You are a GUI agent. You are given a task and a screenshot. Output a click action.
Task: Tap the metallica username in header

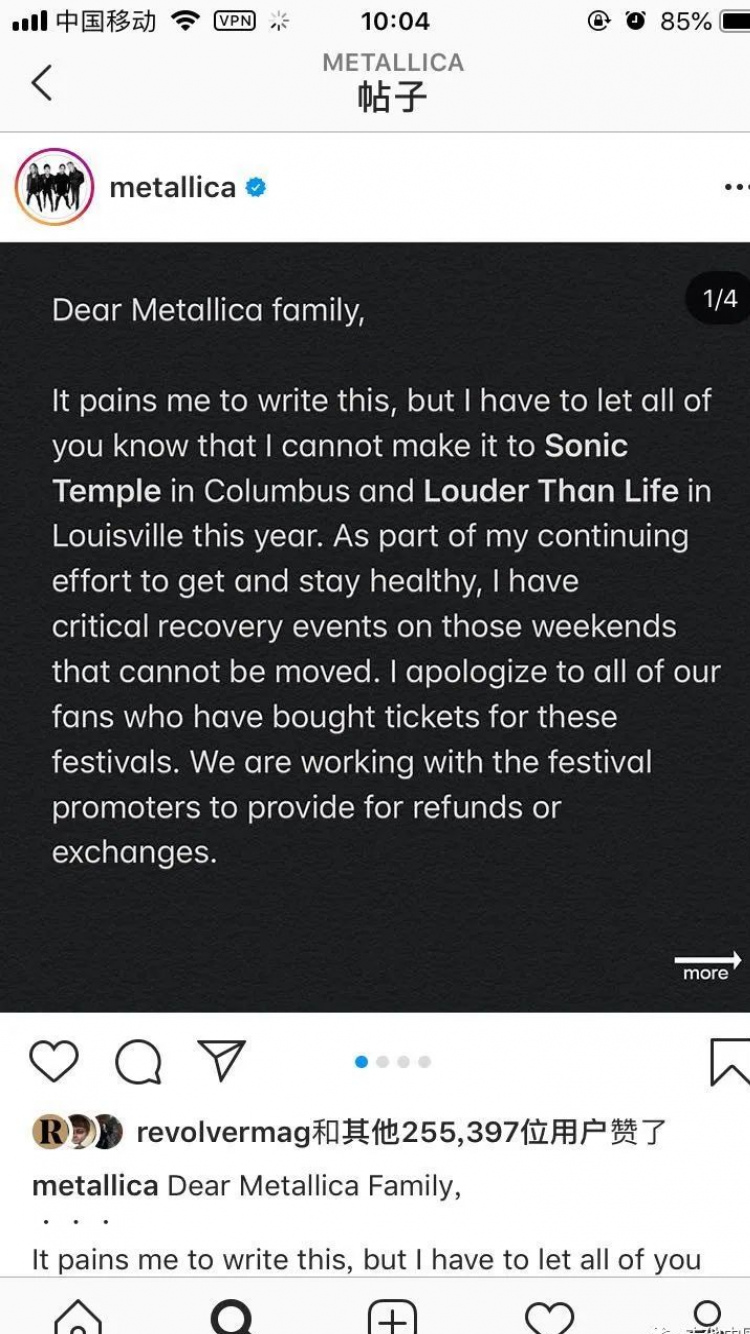point(172,187)
